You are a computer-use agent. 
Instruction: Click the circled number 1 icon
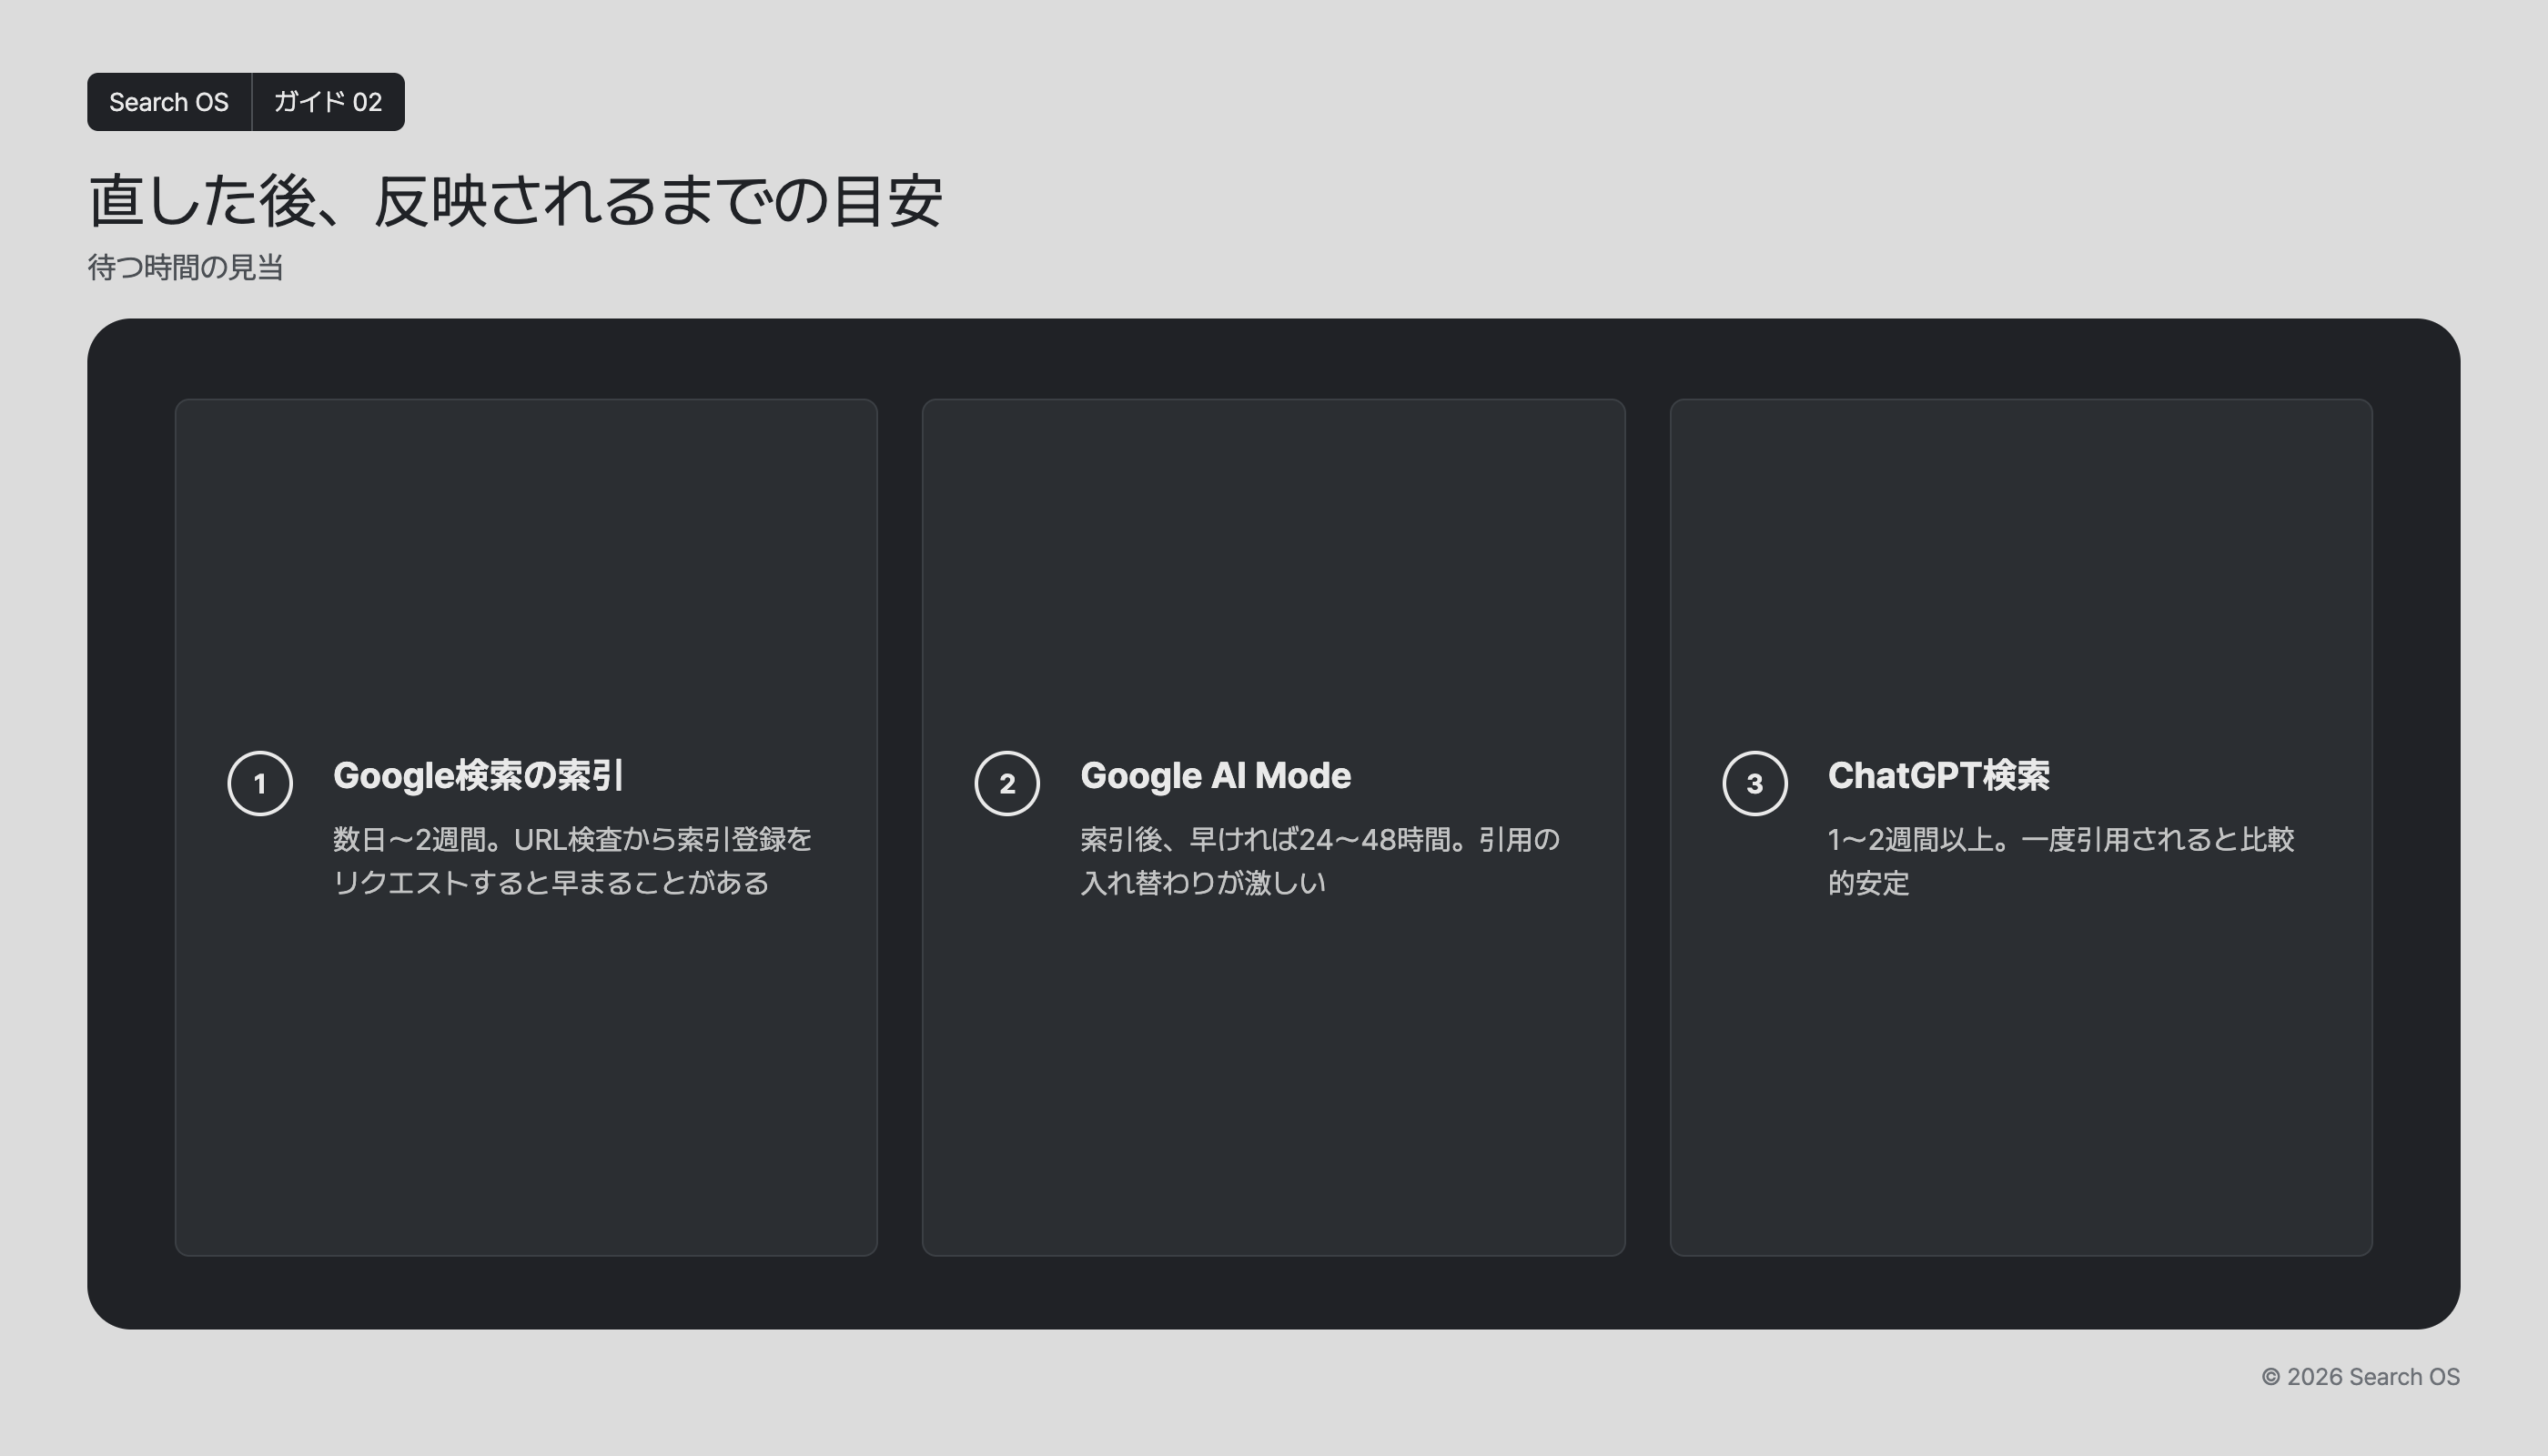pyautogui.click(x=260, y=783)
